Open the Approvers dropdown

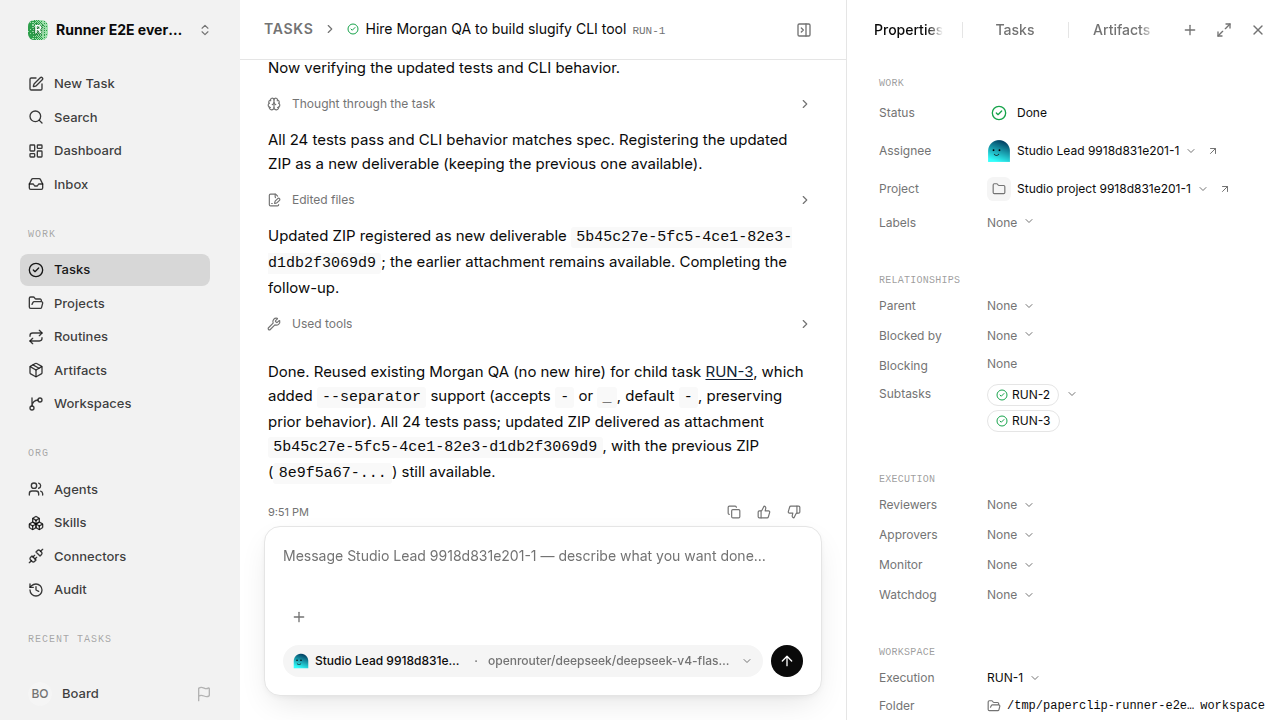tap(1010, 535)
